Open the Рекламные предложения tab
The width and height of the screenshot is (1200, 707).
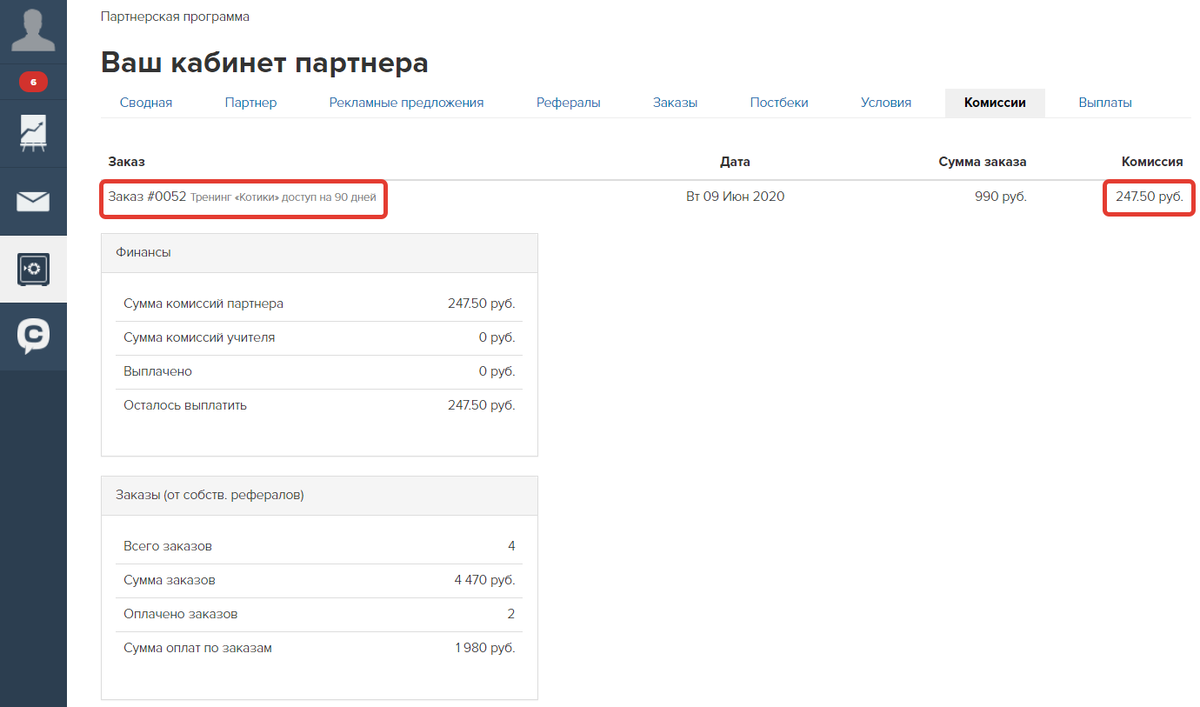tap(406, 102)
